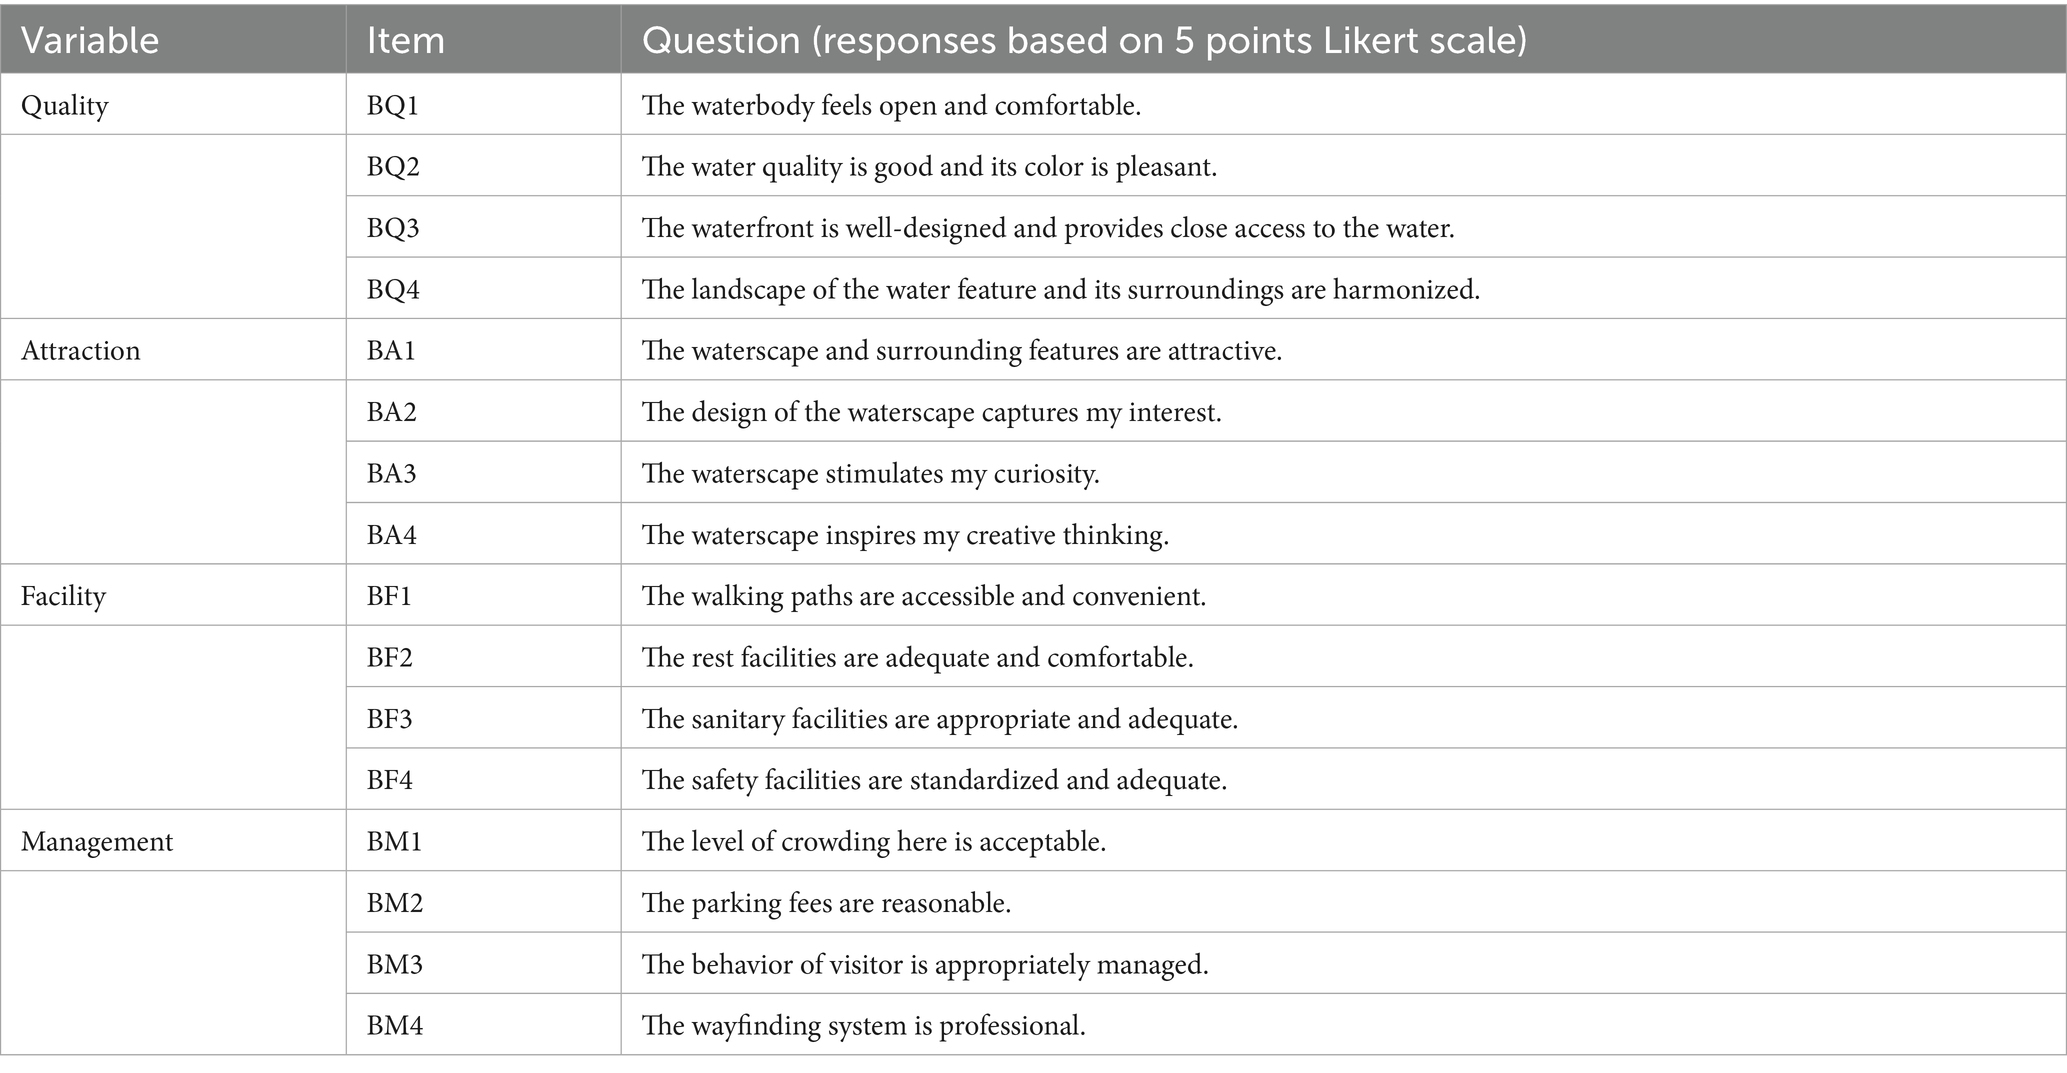Click item code BA2
The image size is (2067, 1073).
pos(392,412)
